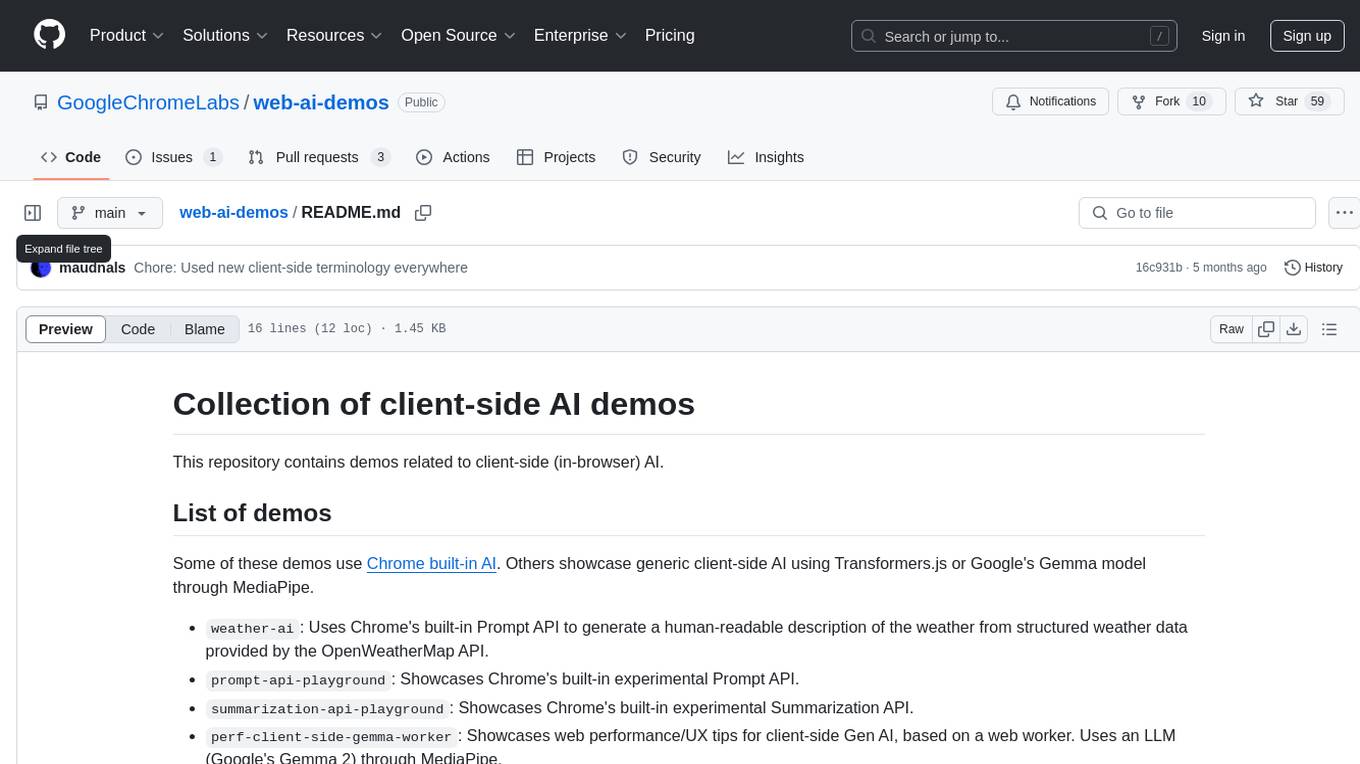Open the commit message about client-side terminology

click(x=301, y=267)
